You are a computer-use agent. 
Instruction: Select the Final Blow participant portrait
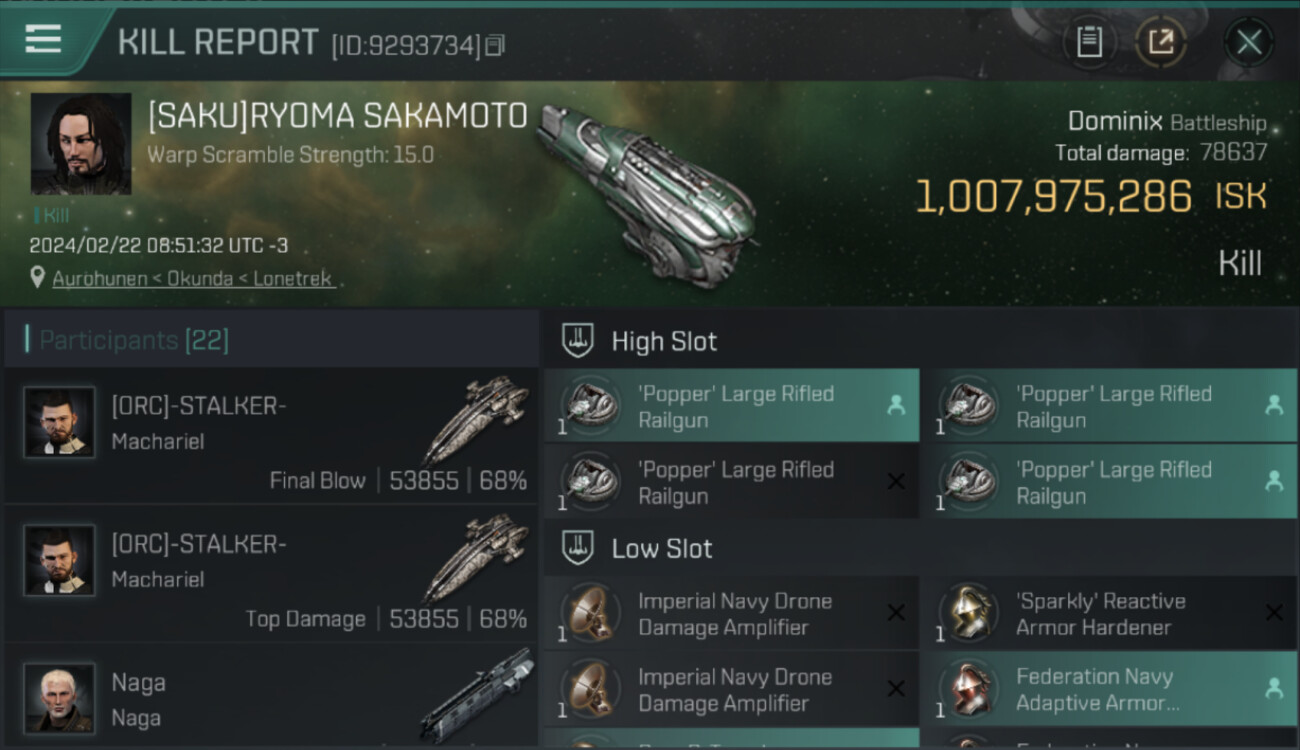[60, 423]
